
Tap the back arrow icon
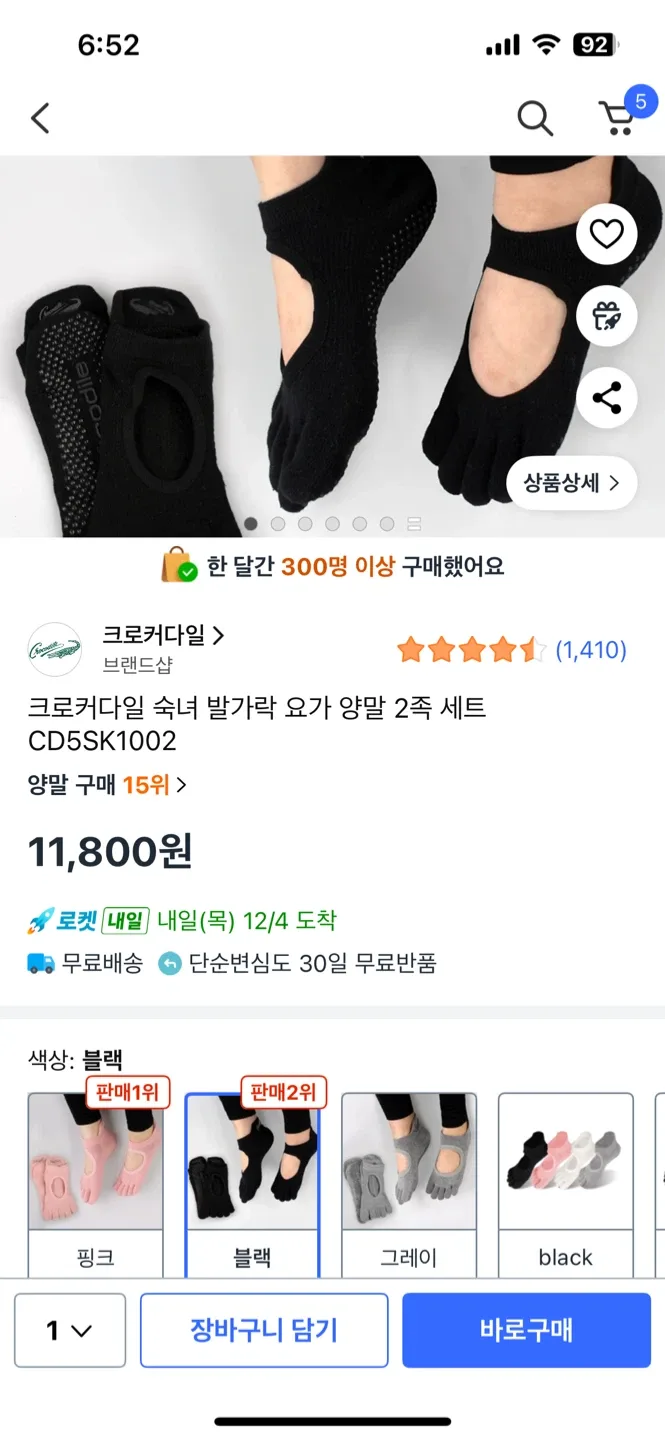(40, 118)
